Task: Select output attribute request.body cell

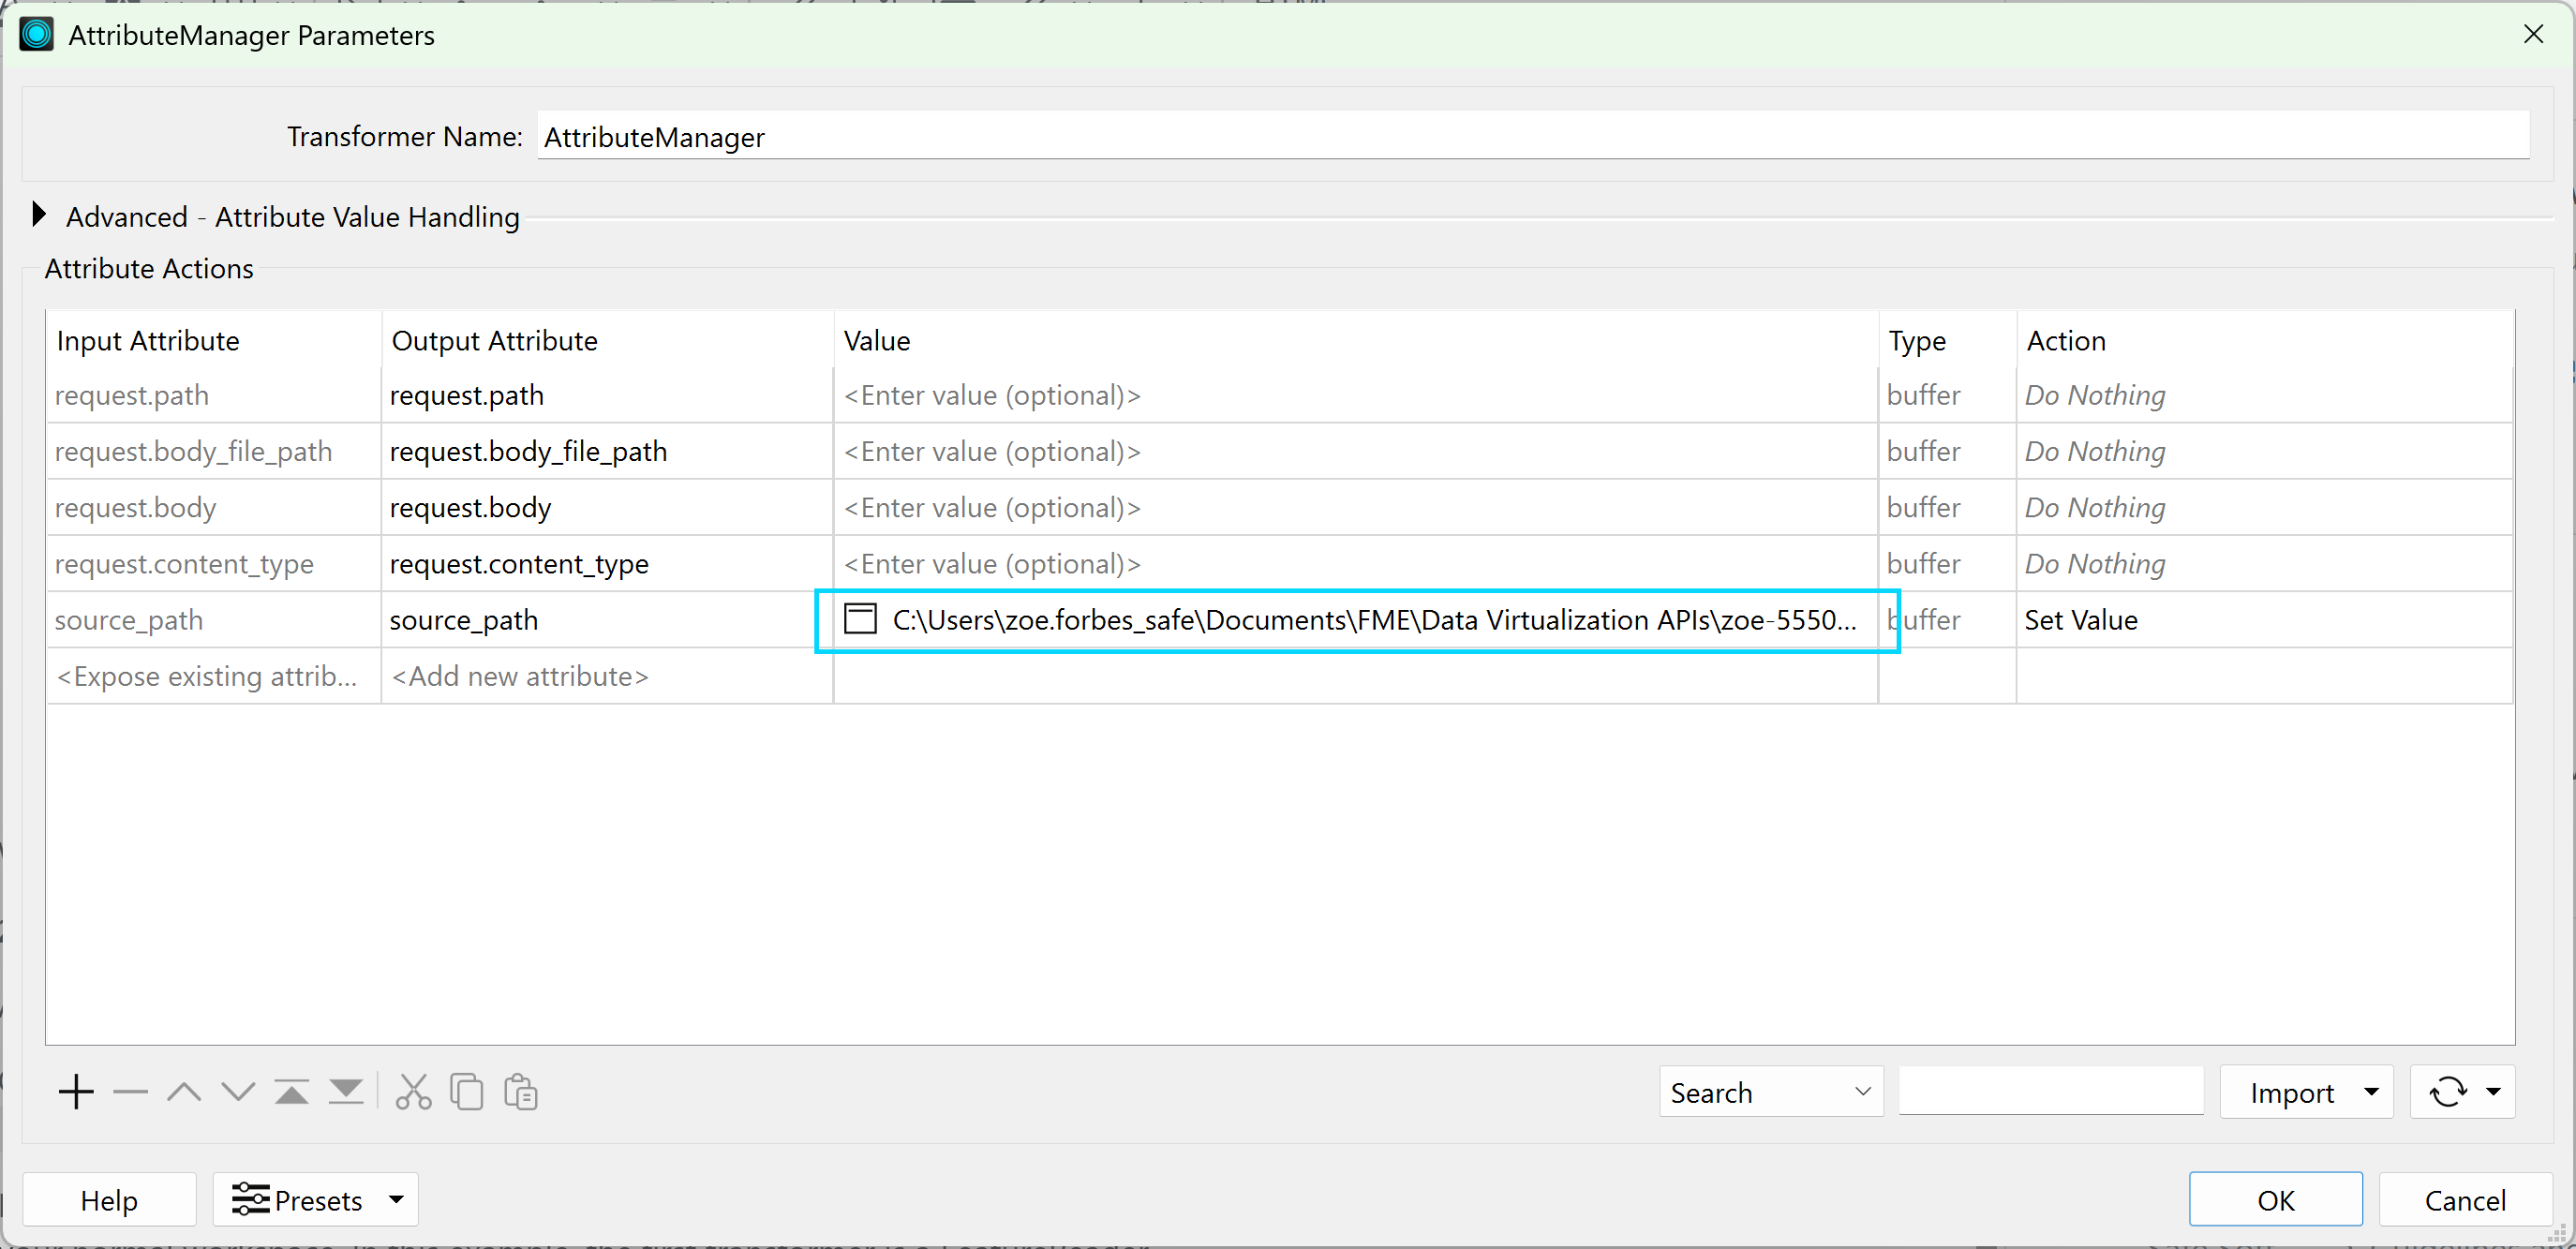Action: click(x=607, y=507)
